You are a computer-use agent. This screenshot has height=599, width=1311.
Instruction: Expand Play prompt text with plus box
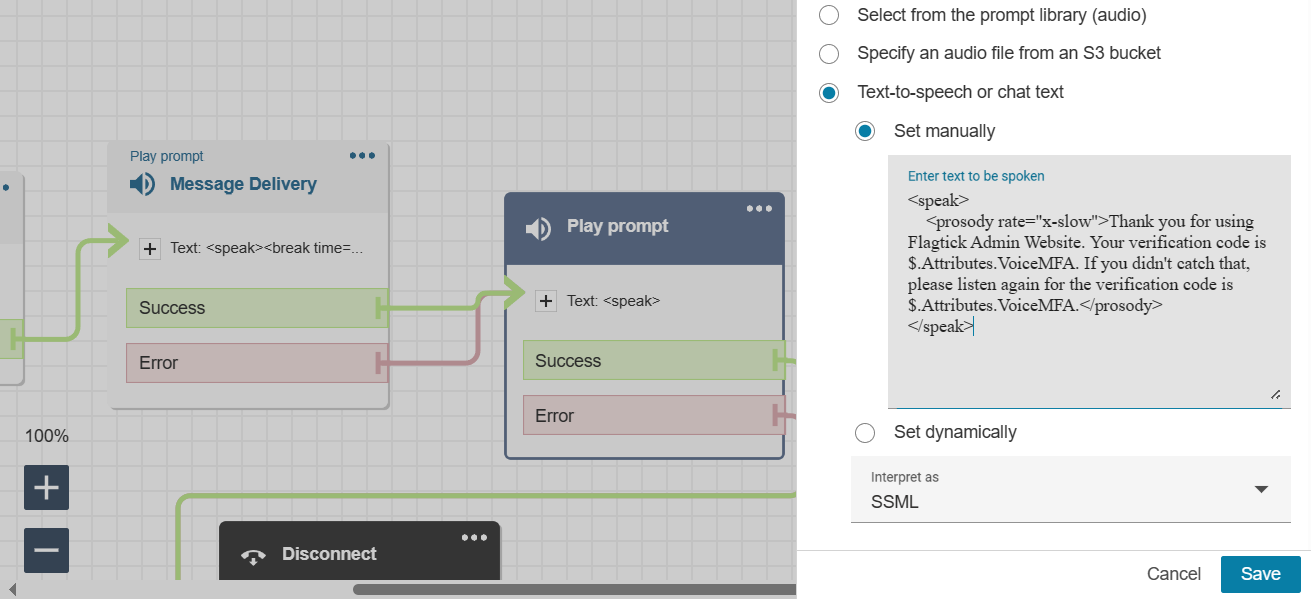click(546, 300)
